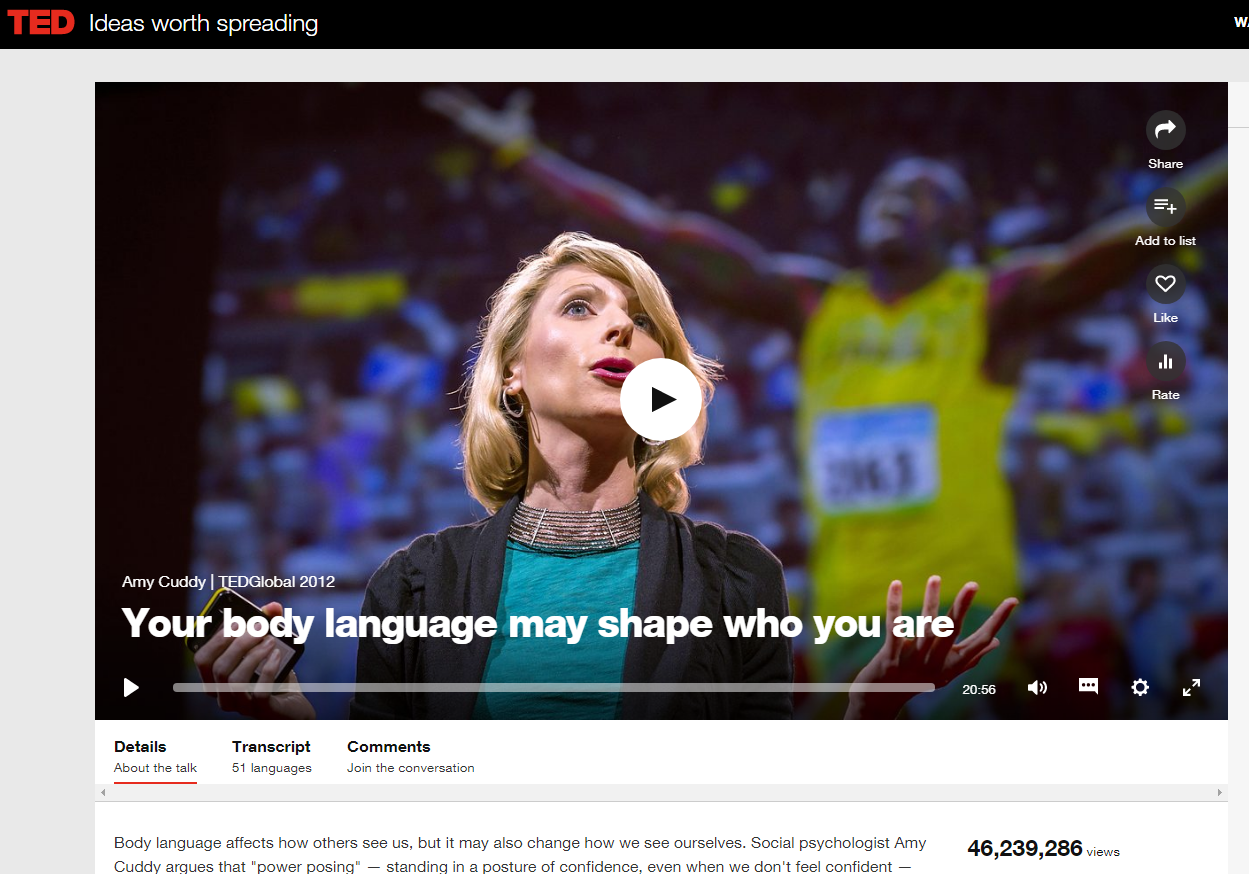Viewport: 1249px width, 874px height.
Task: Click the red TED logo
Action: tap(41, 23)
